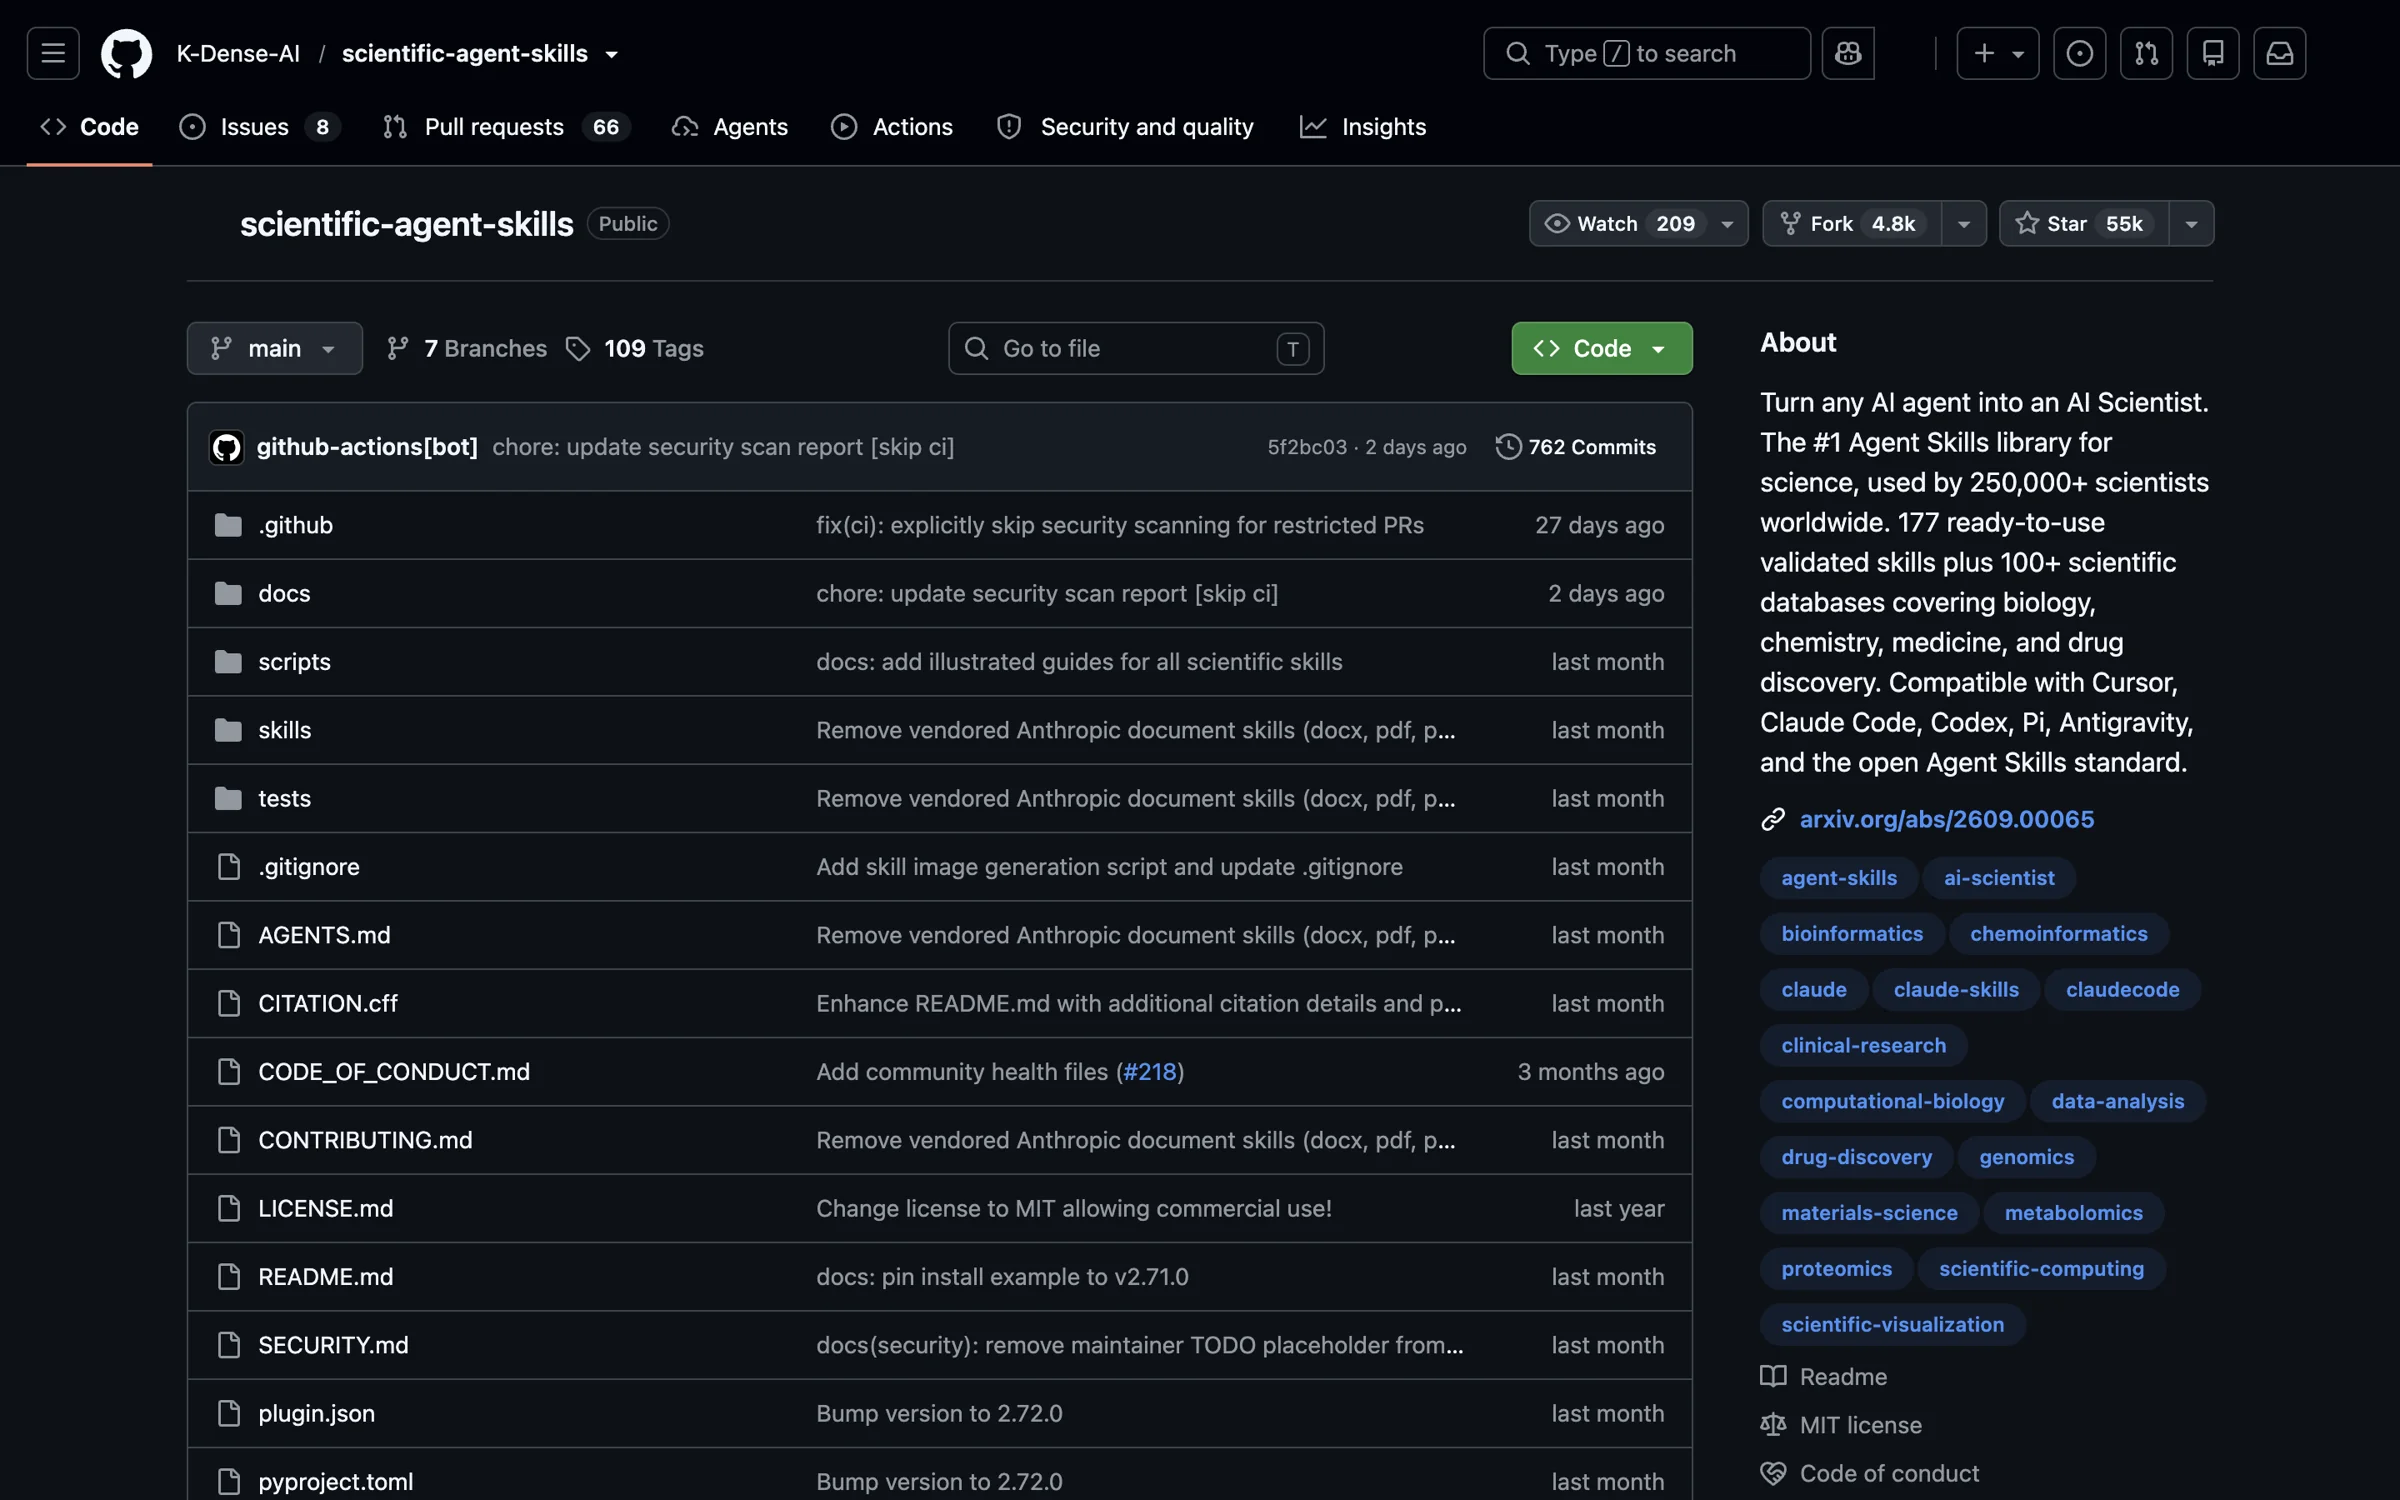Open Copilot chat icon in header
2400x1500 pixels.
(1847, 53)
